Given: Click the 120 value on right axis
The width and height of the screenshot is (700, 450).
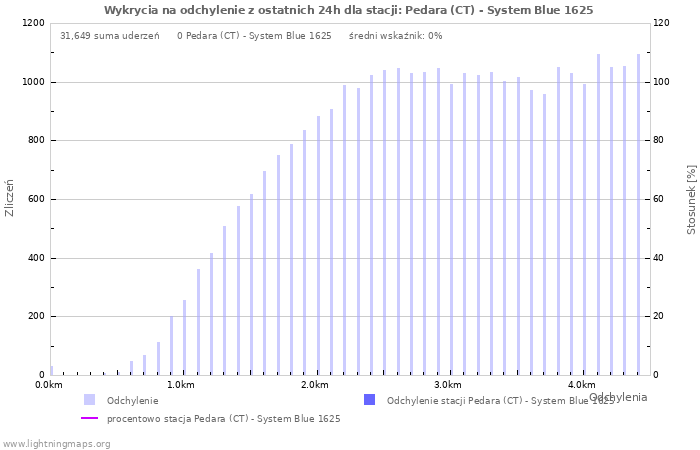Looking at the screenshot, I should click(662, 23).
